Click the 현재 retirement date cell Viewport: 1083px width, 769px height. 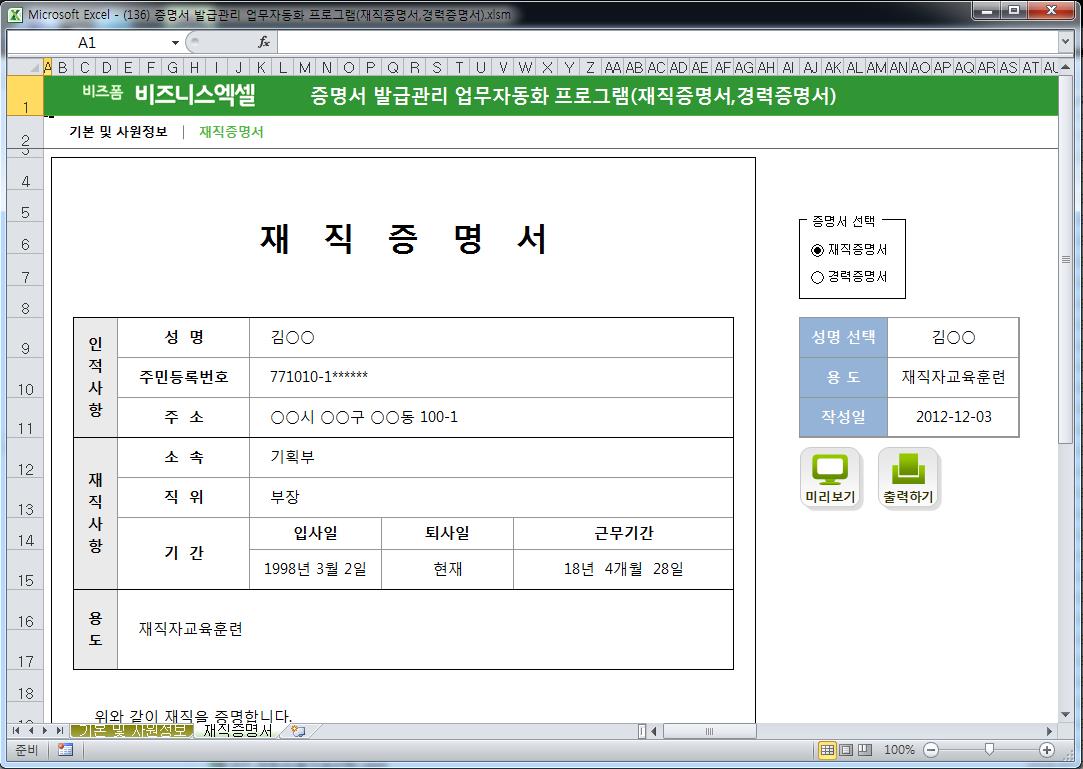click(448, 569)
